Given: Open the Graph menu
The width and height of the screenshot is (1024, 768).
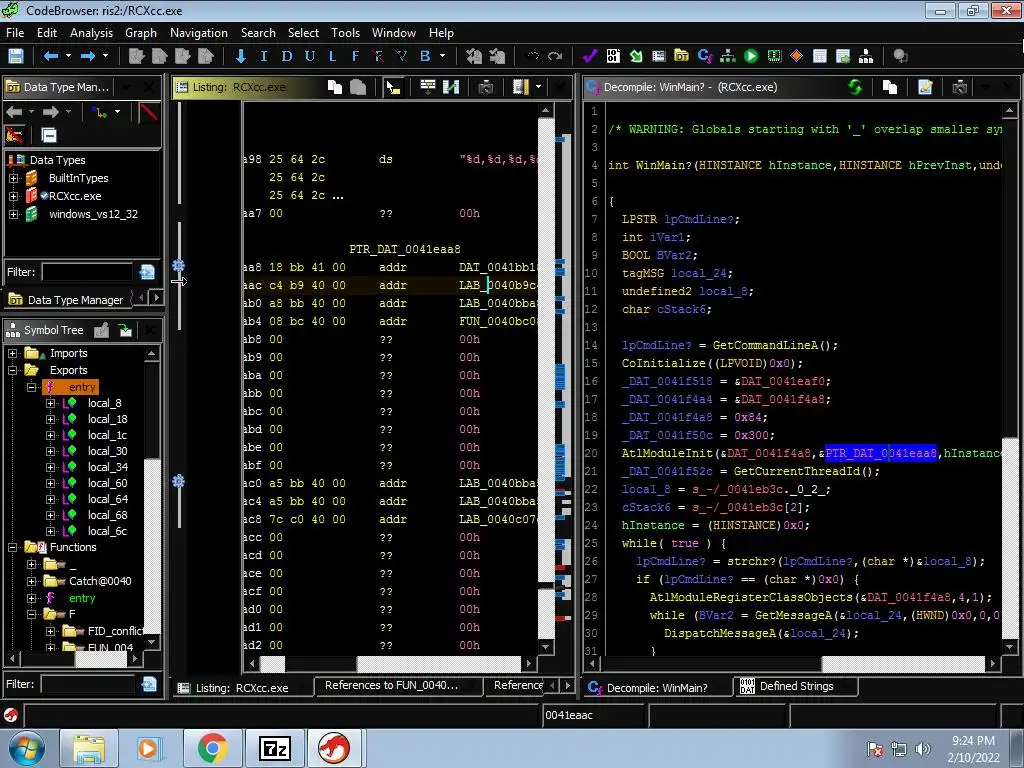Looking at the screenshot, I should click(141, 33).
